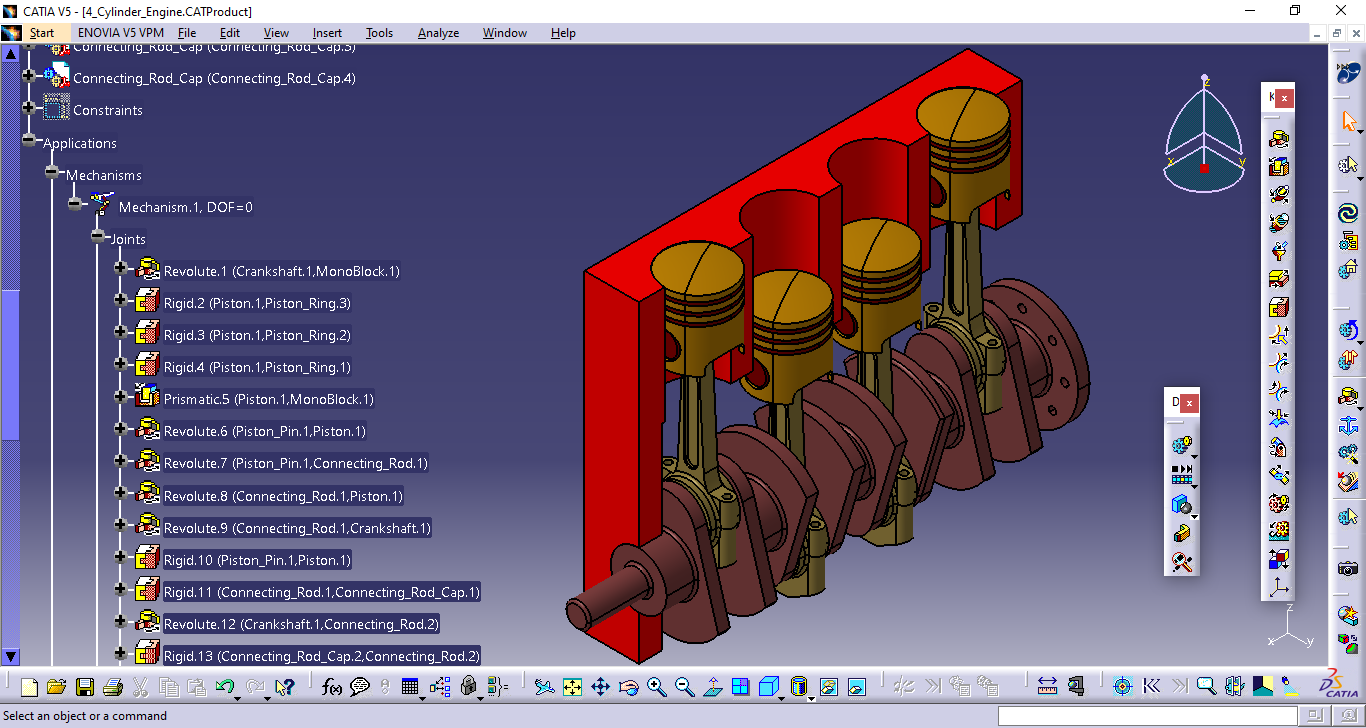
Task: Open the ENOVIA V5 VPM menu
Action: 120,33
